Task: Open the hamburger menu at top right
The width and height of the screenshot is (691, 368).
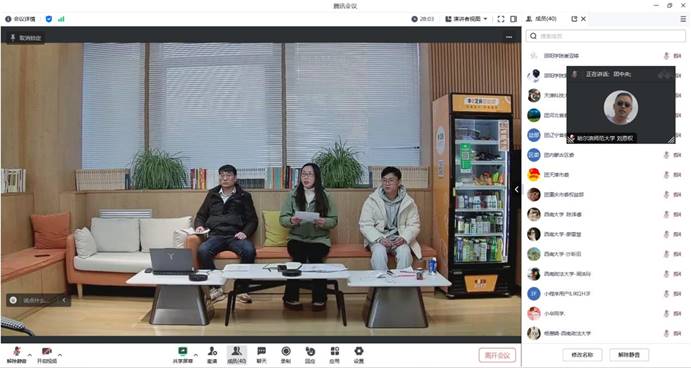Action: pos(683,19)
